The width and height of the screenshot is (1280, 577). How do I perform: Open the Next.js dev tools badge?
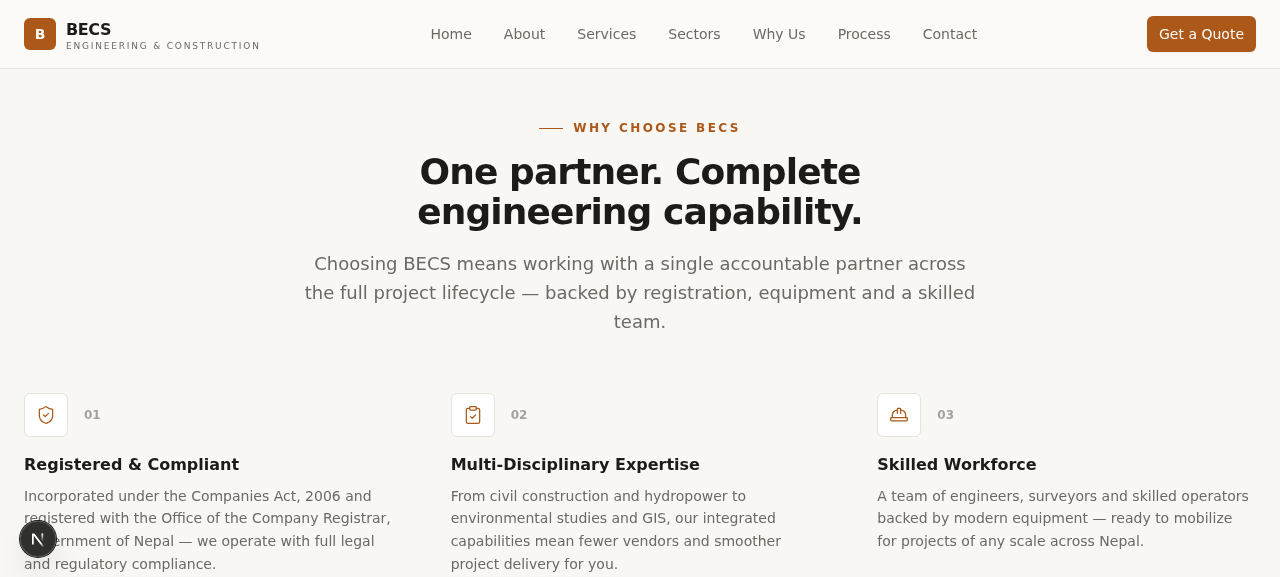38,539
